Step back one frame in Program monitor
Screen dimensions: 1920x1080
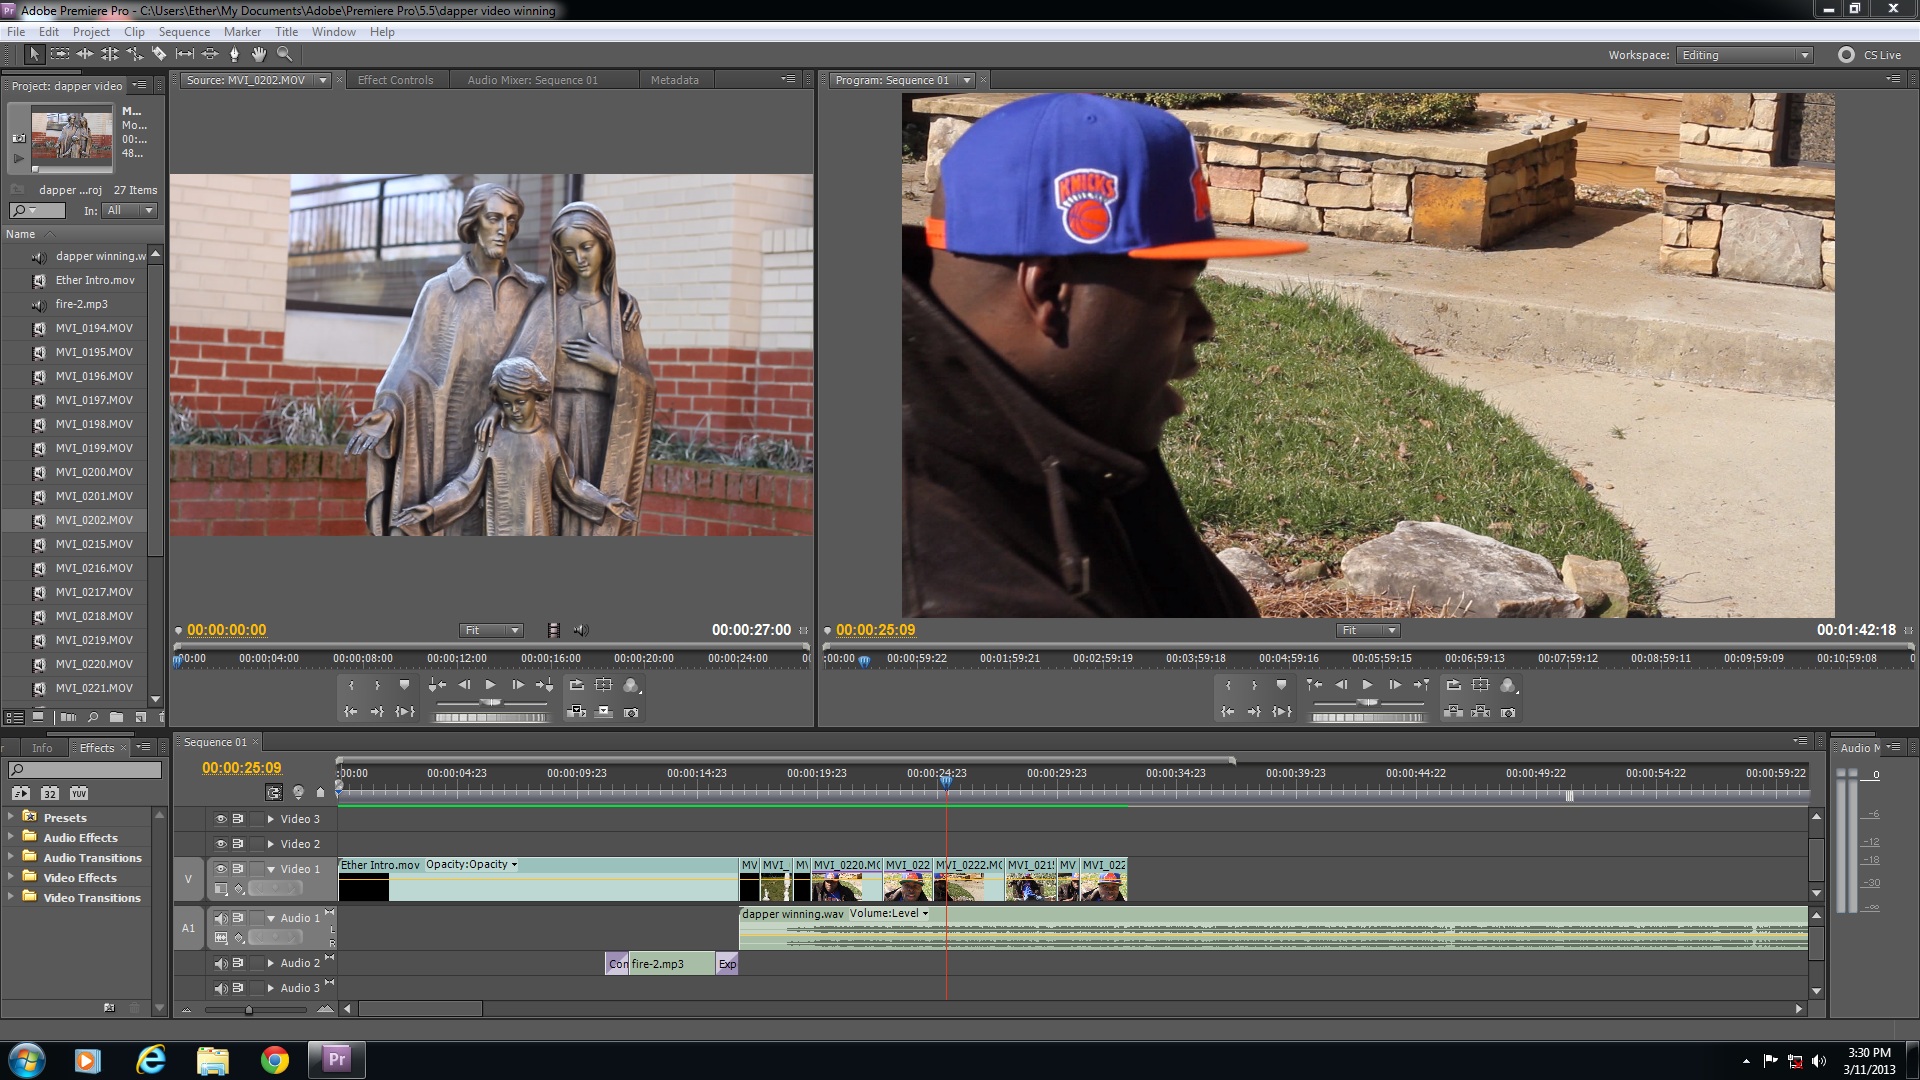pyautogui.click(x=1341, y=685)
